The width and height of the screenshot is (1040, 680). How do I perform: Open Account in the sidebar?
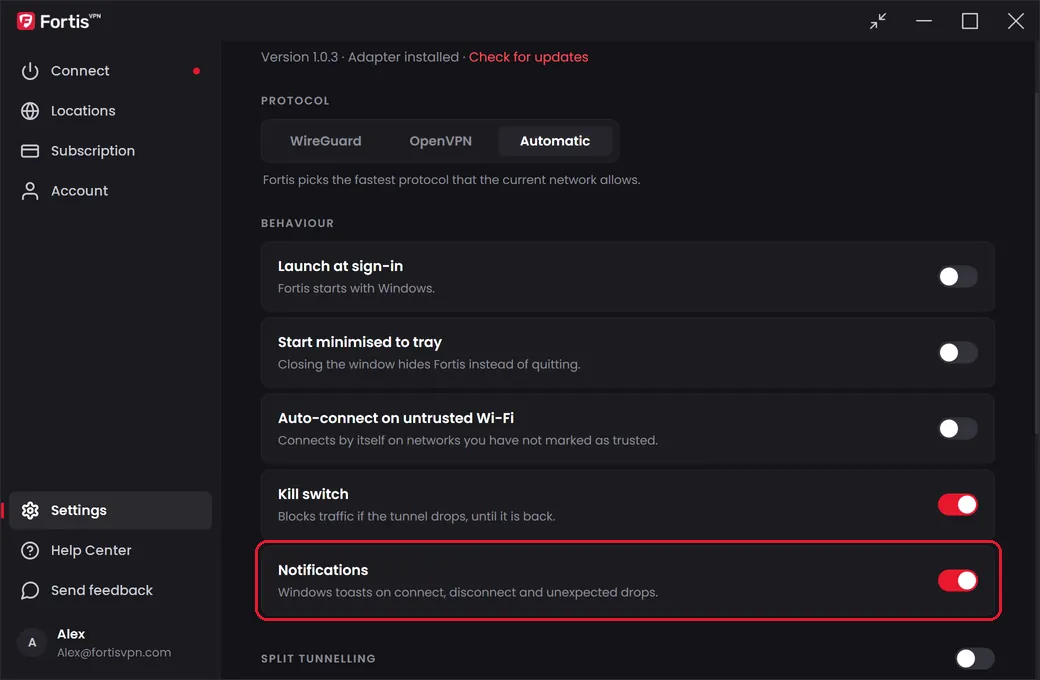point(110,191)
